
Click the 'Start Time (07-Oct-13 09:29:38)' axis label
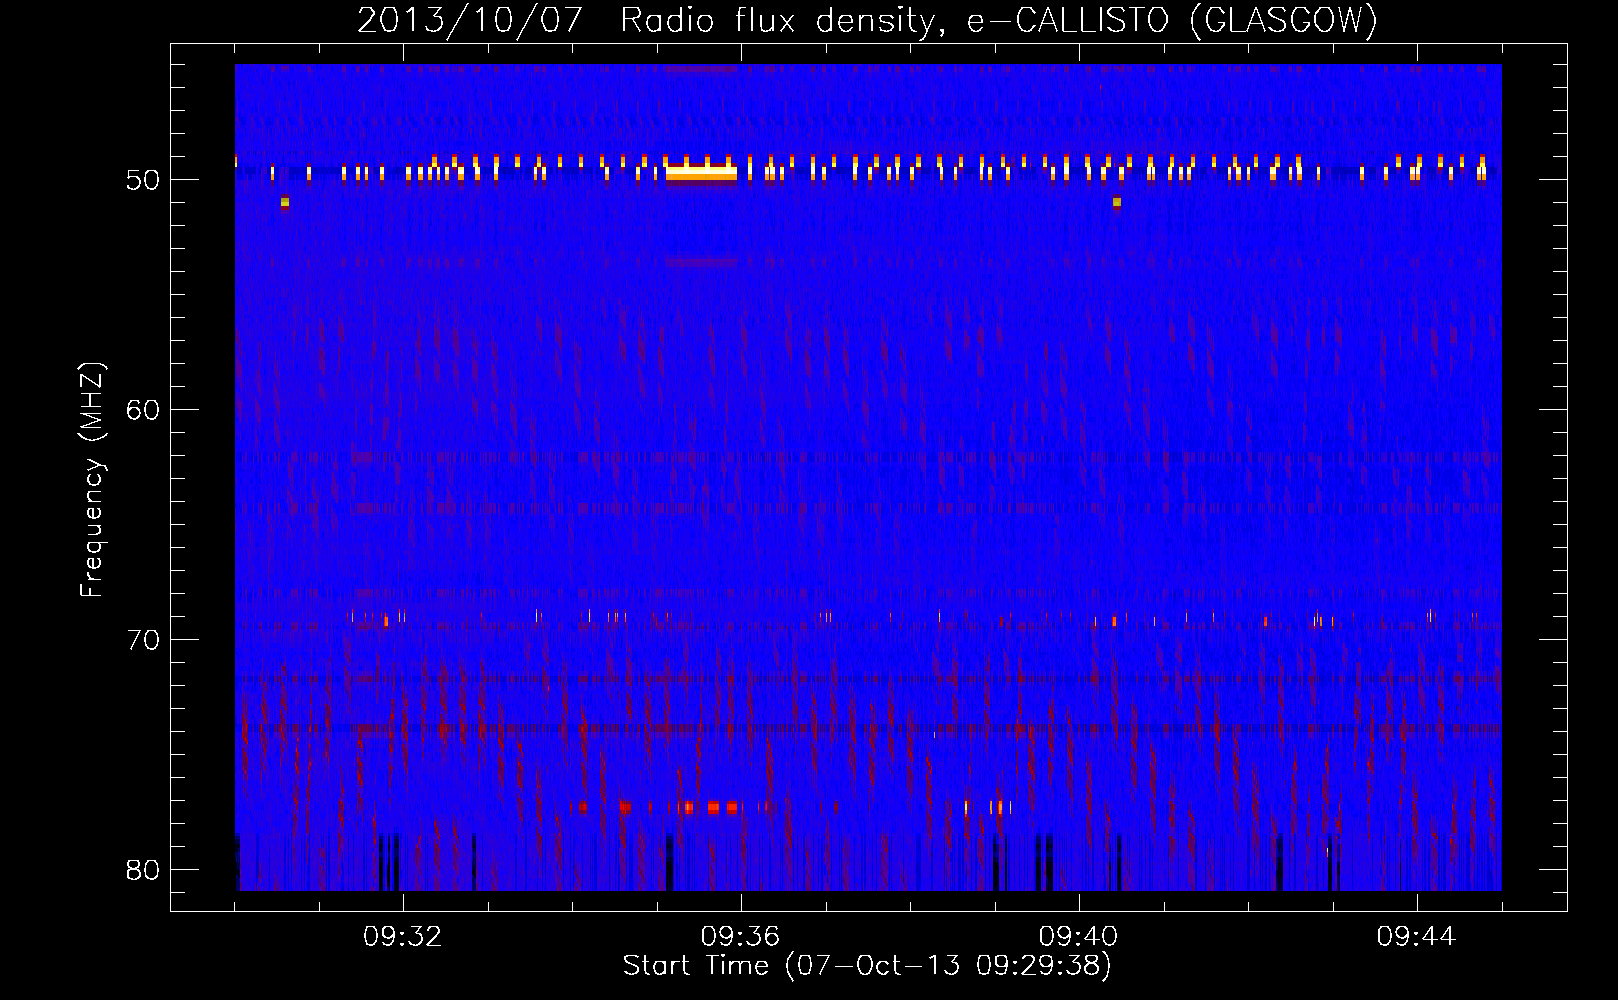[867, 966]
